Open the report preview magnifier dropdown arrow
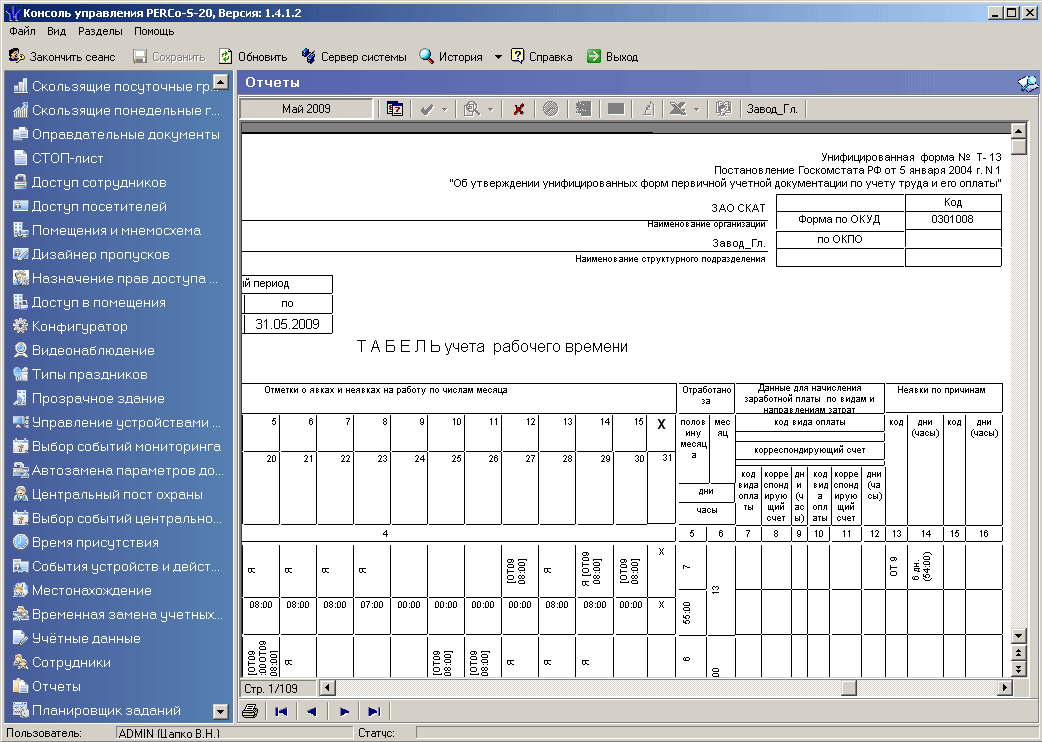Screen dimensions: 1042x742 [491, 109]
